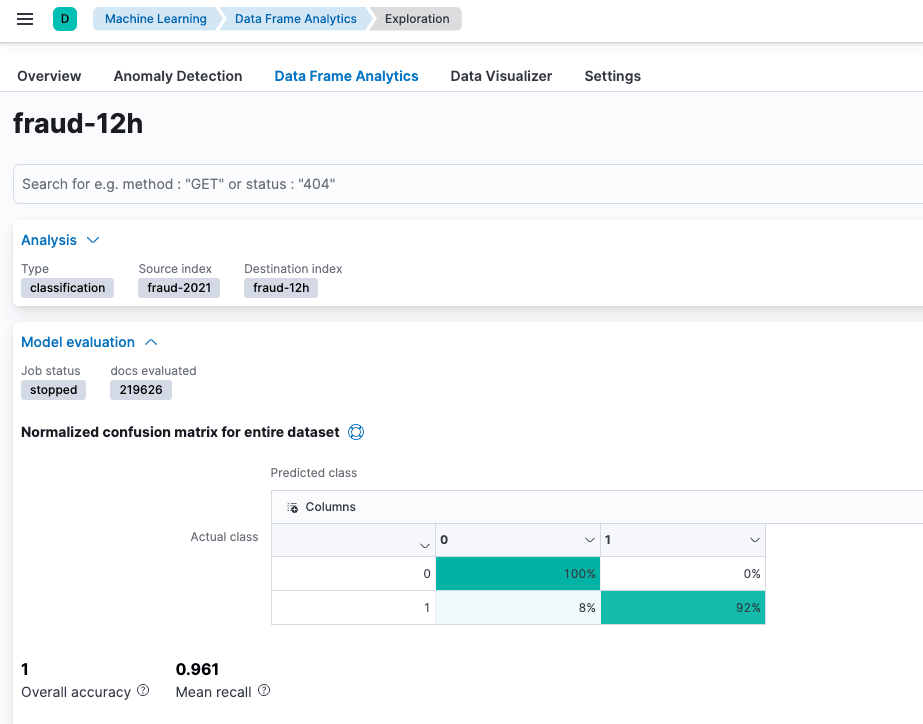Click the 92% true positive cell
923x724 pixels.
click(683, 608)
